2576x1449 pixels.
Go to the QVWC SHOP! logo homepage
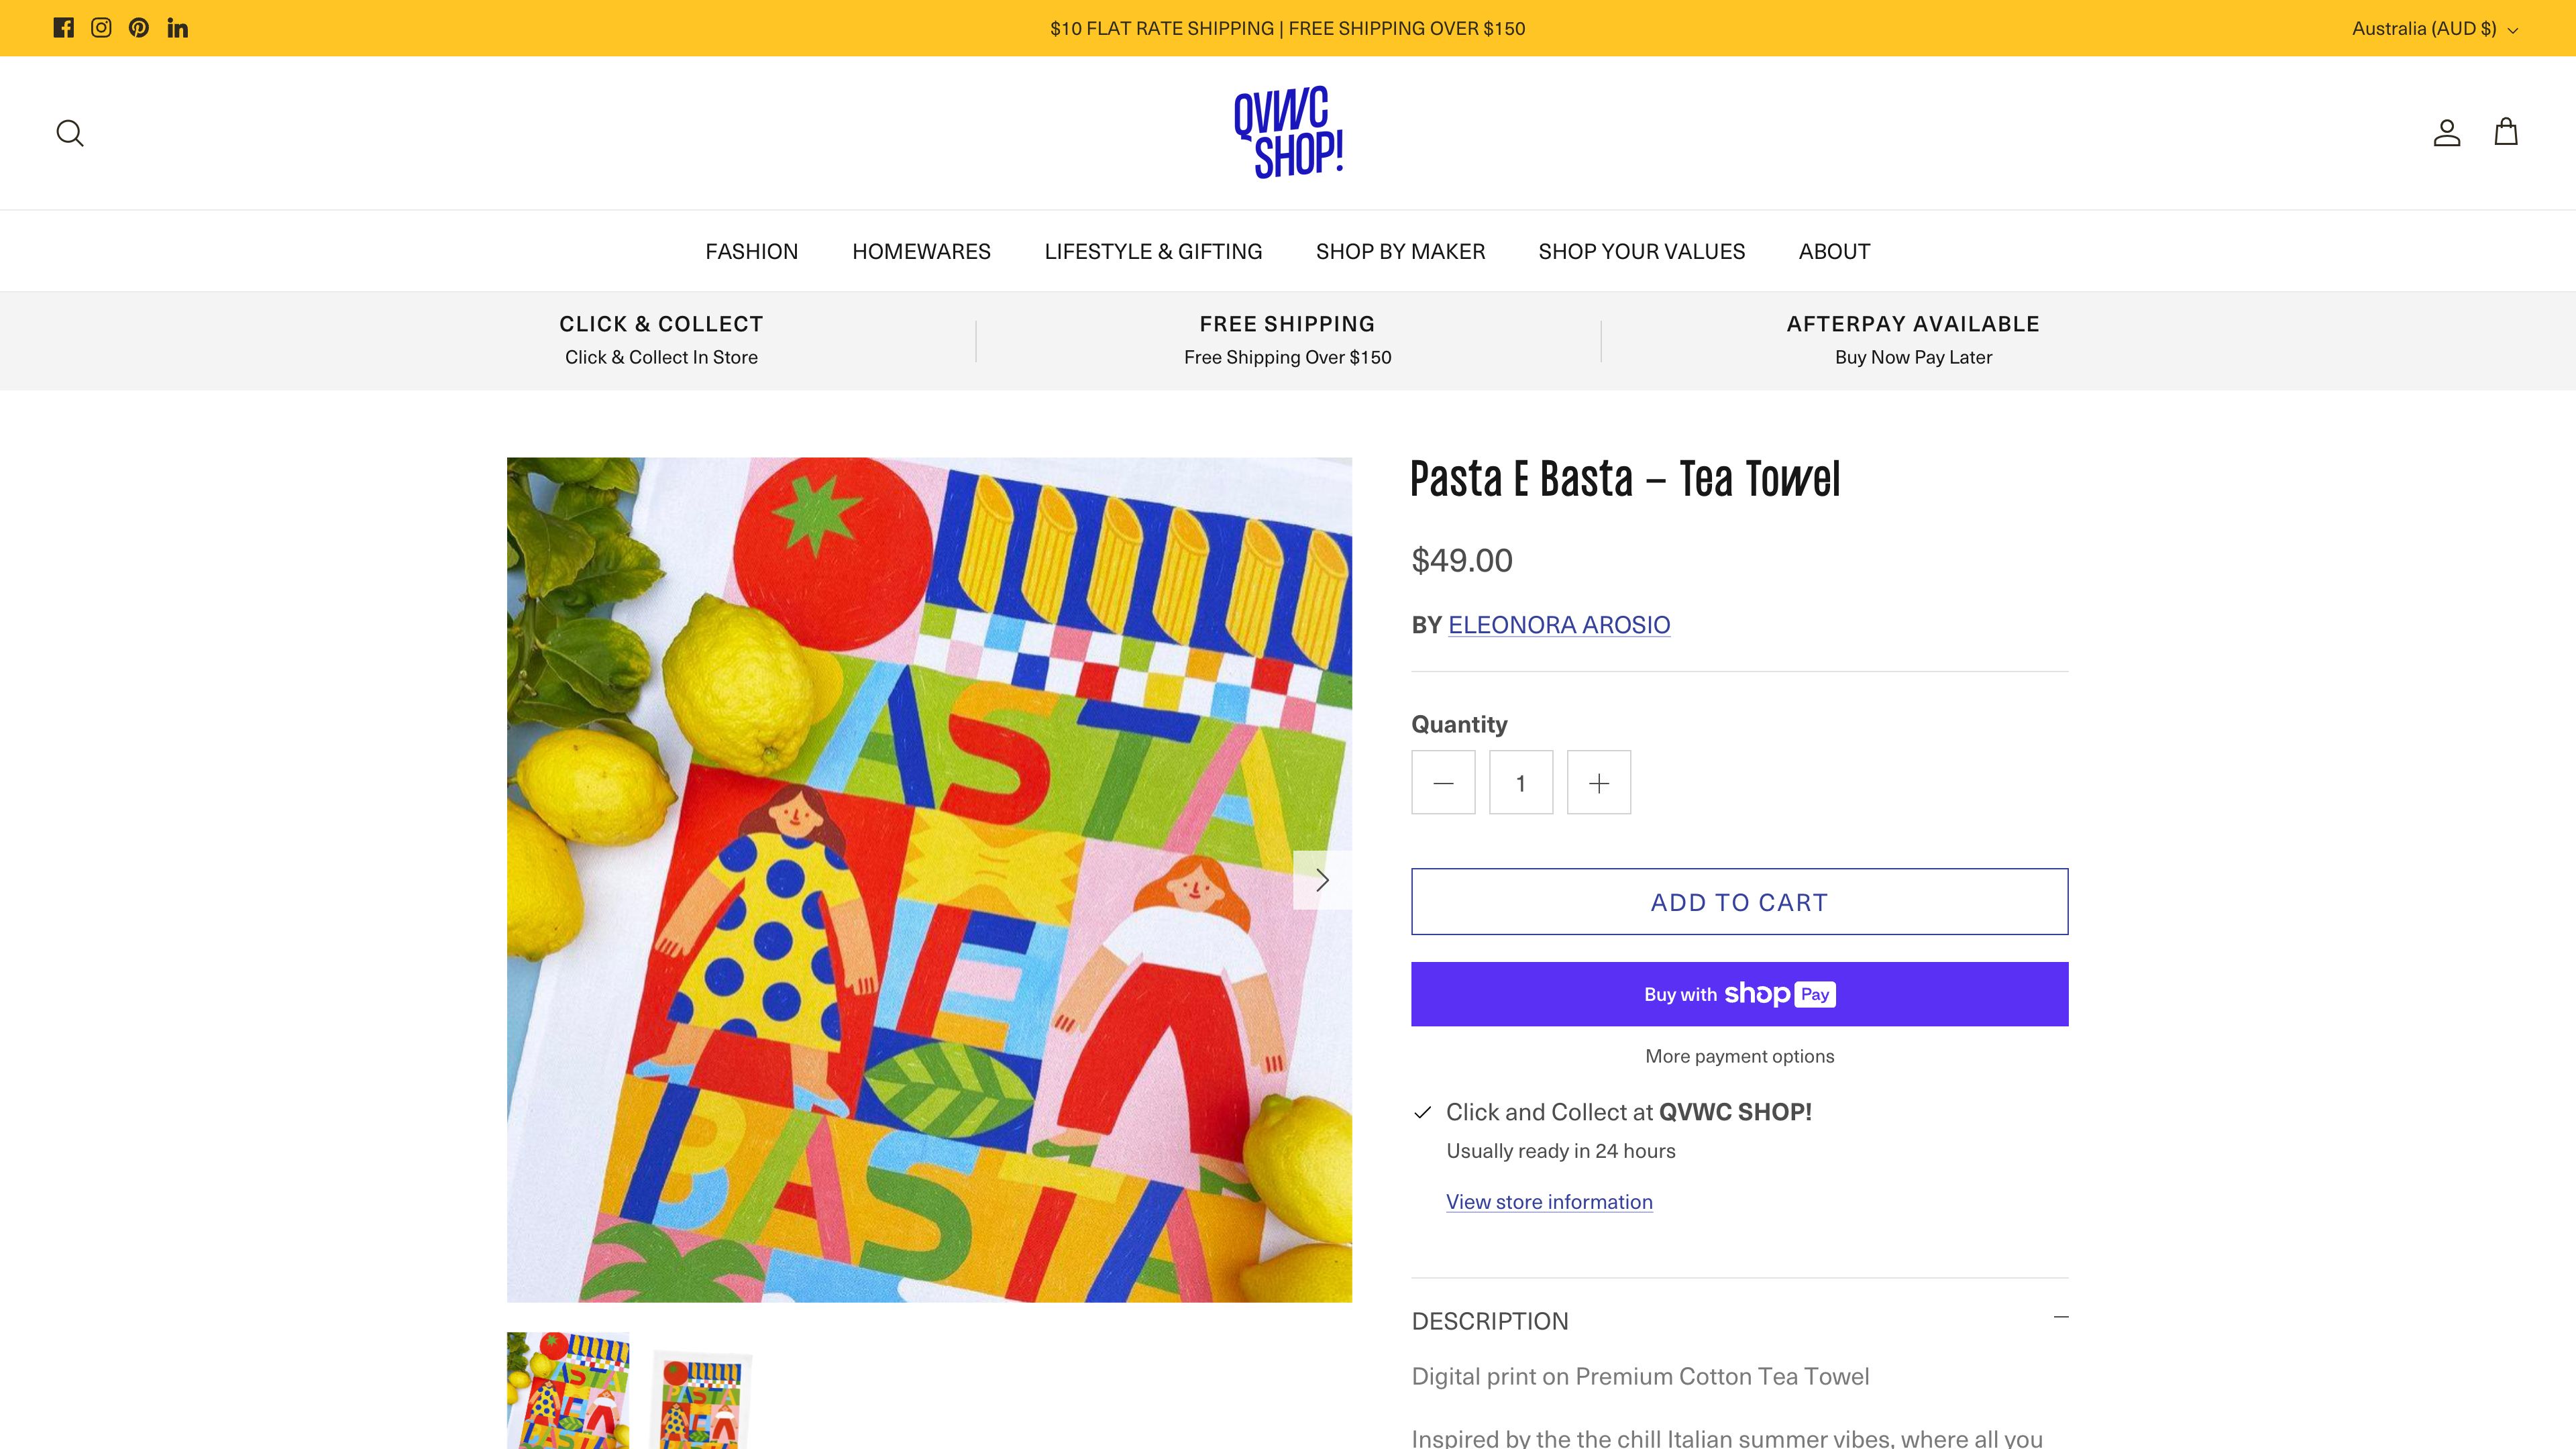coord(1288,133)
